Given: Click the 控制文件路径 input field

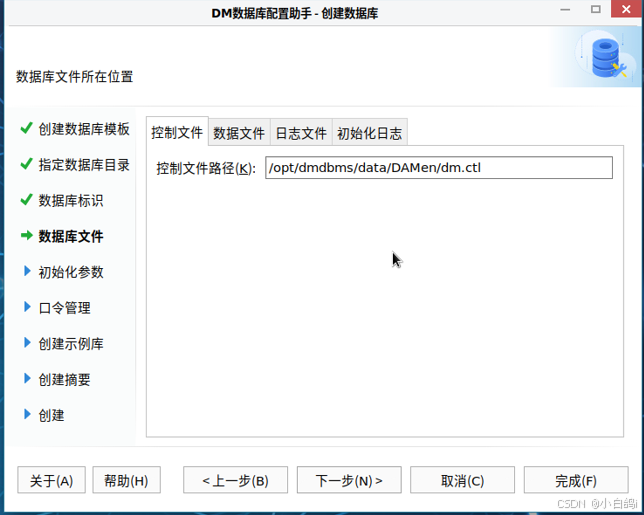Looking at the screenshot, I should (x=439, y=168).
